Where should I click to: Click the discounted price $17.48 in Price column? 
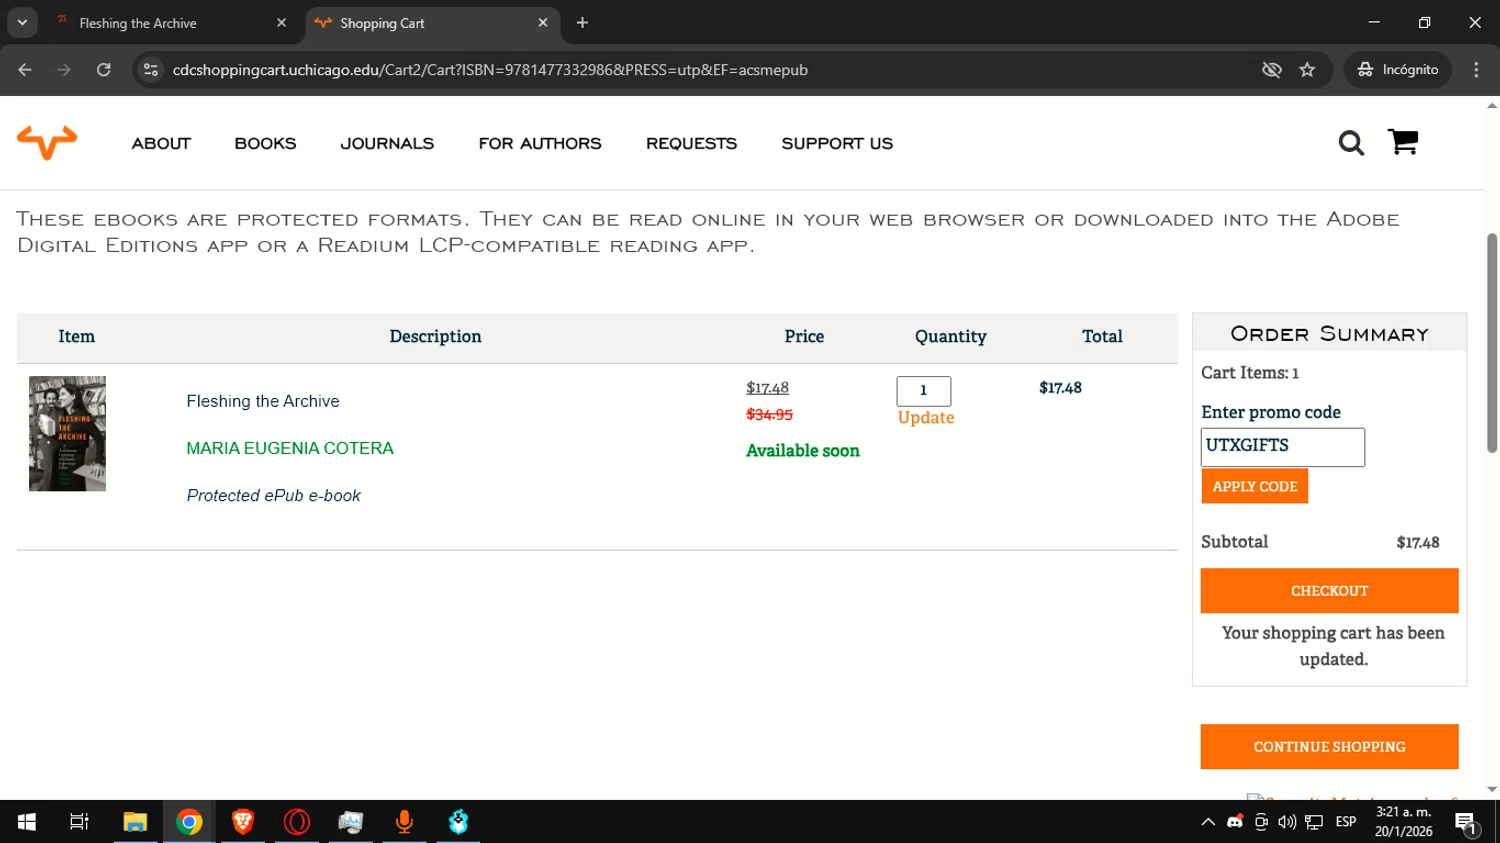pyautogui.click(x=767, y=388)
